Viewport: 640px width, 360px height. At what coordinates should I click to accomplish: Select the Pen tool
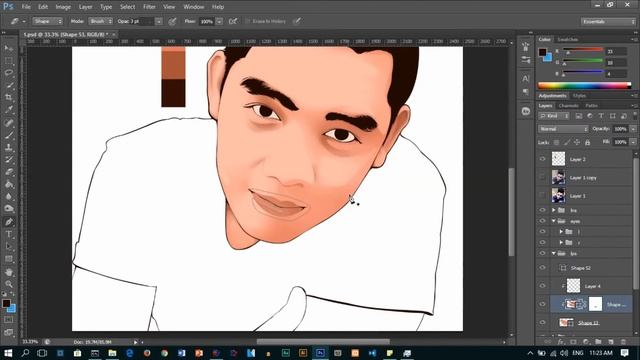pos(9,222)
